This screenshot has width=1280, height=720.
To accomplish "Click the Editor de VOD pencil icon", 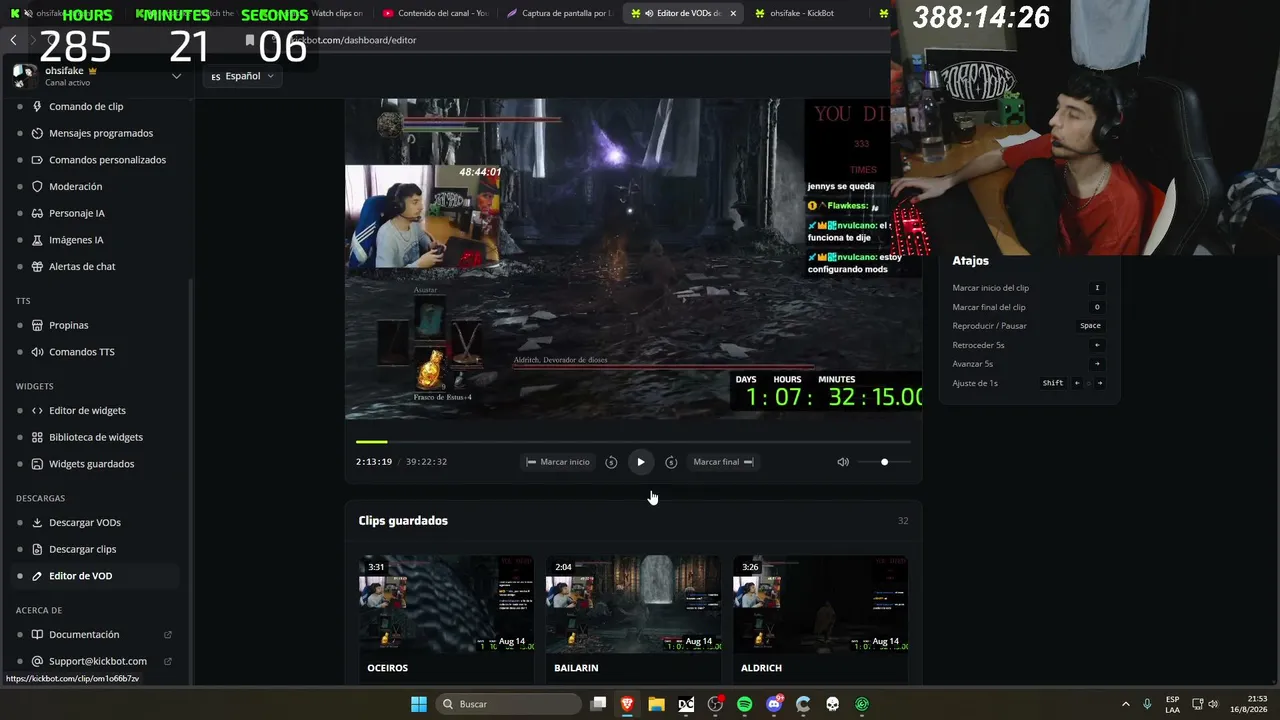I will click(x=37, y=576).
